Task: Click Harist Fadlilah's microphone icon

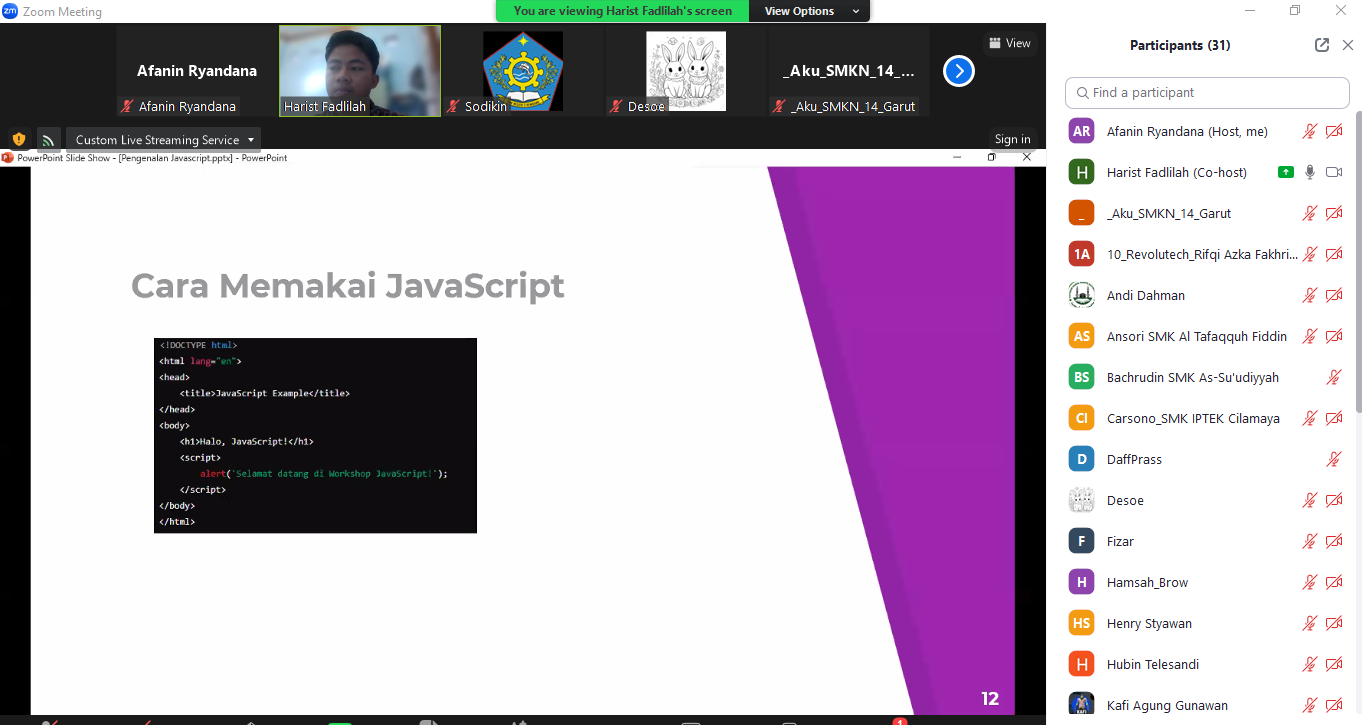Action: pos(1310,172)
